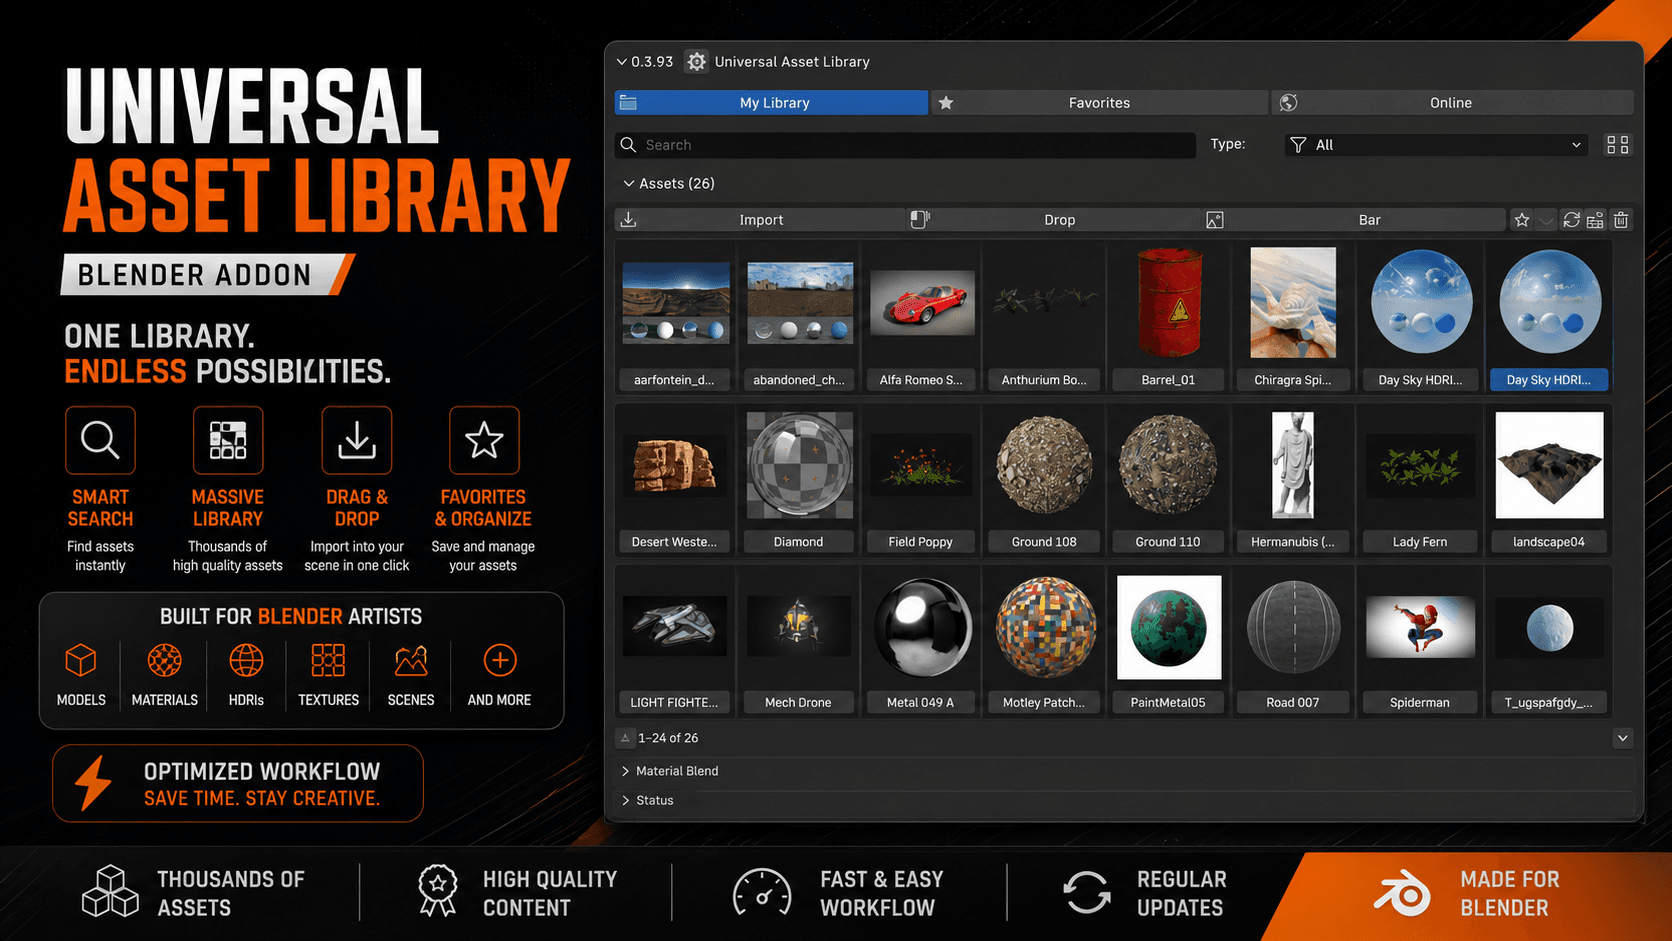Click the HDRIs globe icon
Screen dimensions: 1672x941
[x=246, y=661]
